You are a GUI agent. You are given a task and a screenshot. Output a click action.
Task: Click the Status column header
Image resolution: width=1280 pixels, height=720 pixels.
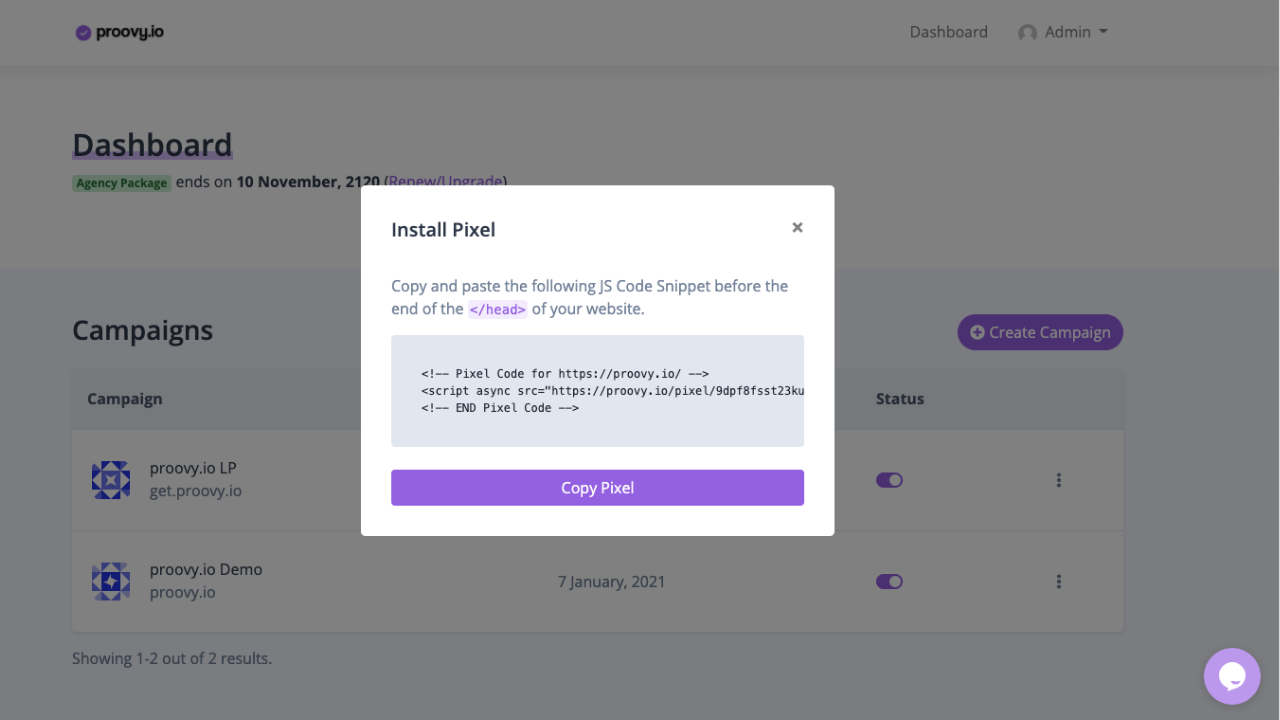pos(900,399)
